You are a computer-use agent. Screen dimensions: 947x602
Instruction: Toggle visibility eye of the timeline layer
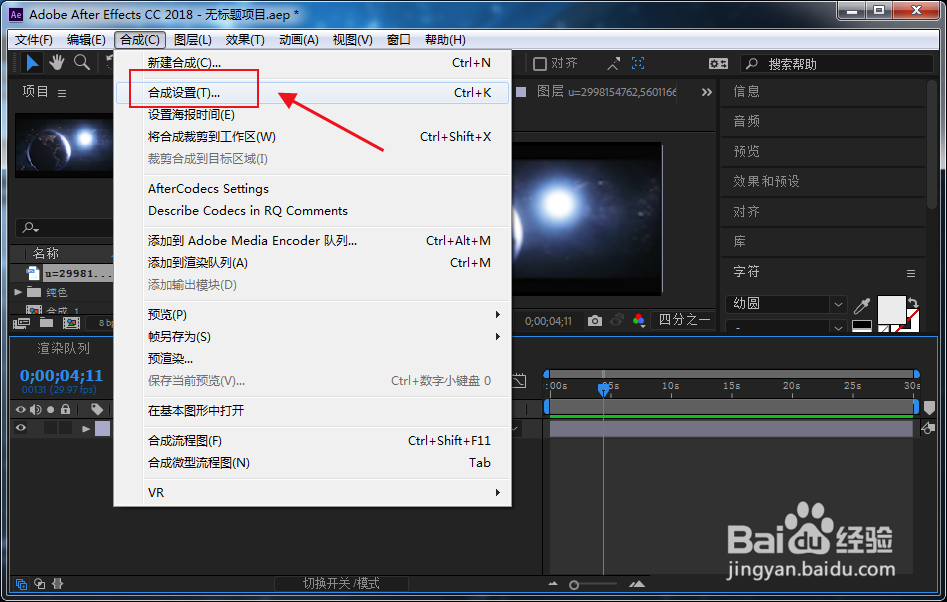coord(21,428)
